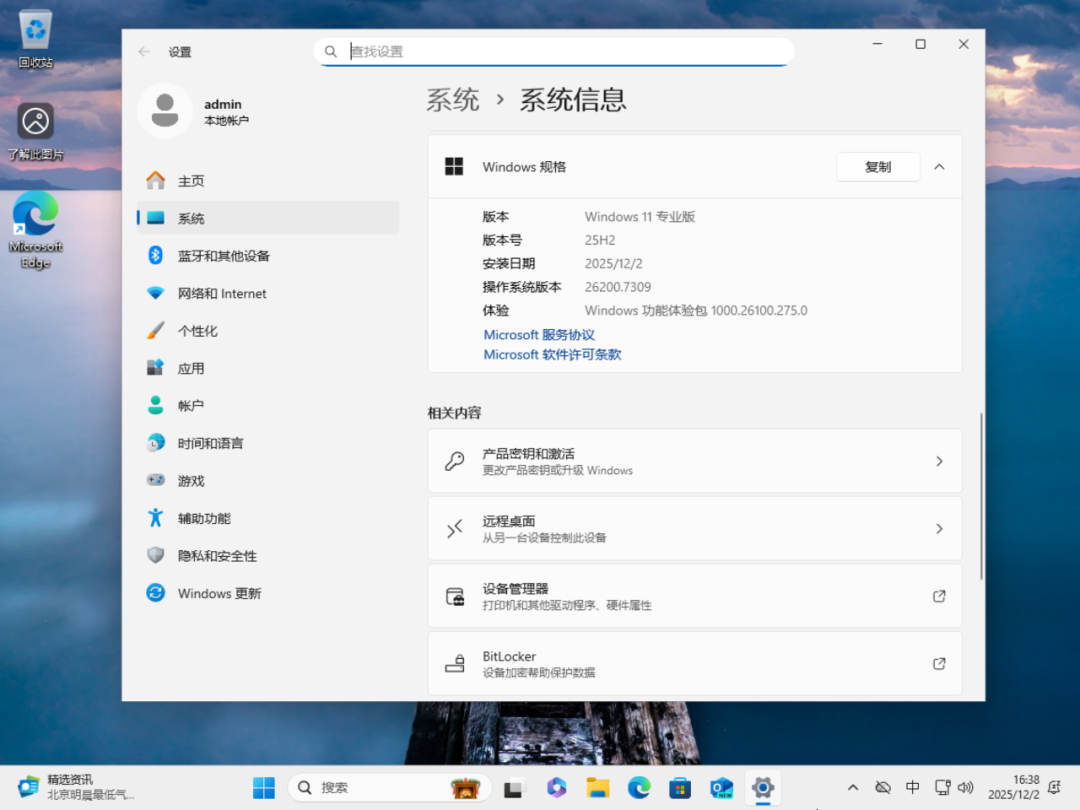Image resolution: width=1080 pixels, height=810 pixels.
Task: Click the Windows logo in Windows 规格
Action: point(454,167)
